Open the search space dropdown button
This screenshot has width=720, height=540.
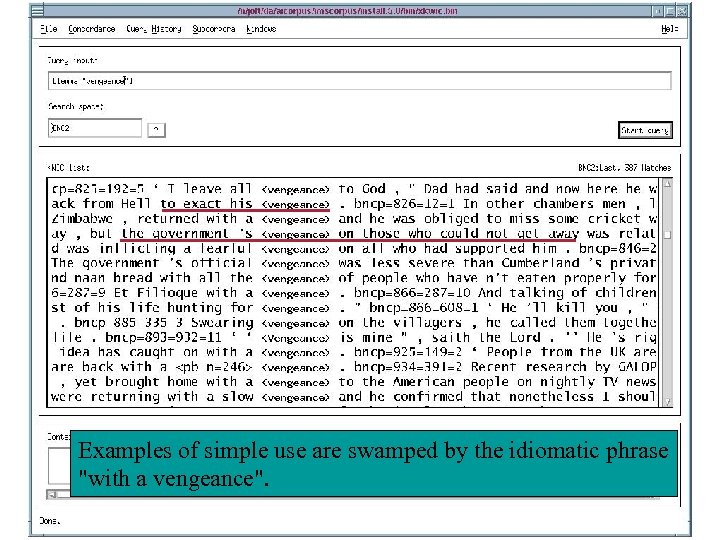click(x=156, y=130)
